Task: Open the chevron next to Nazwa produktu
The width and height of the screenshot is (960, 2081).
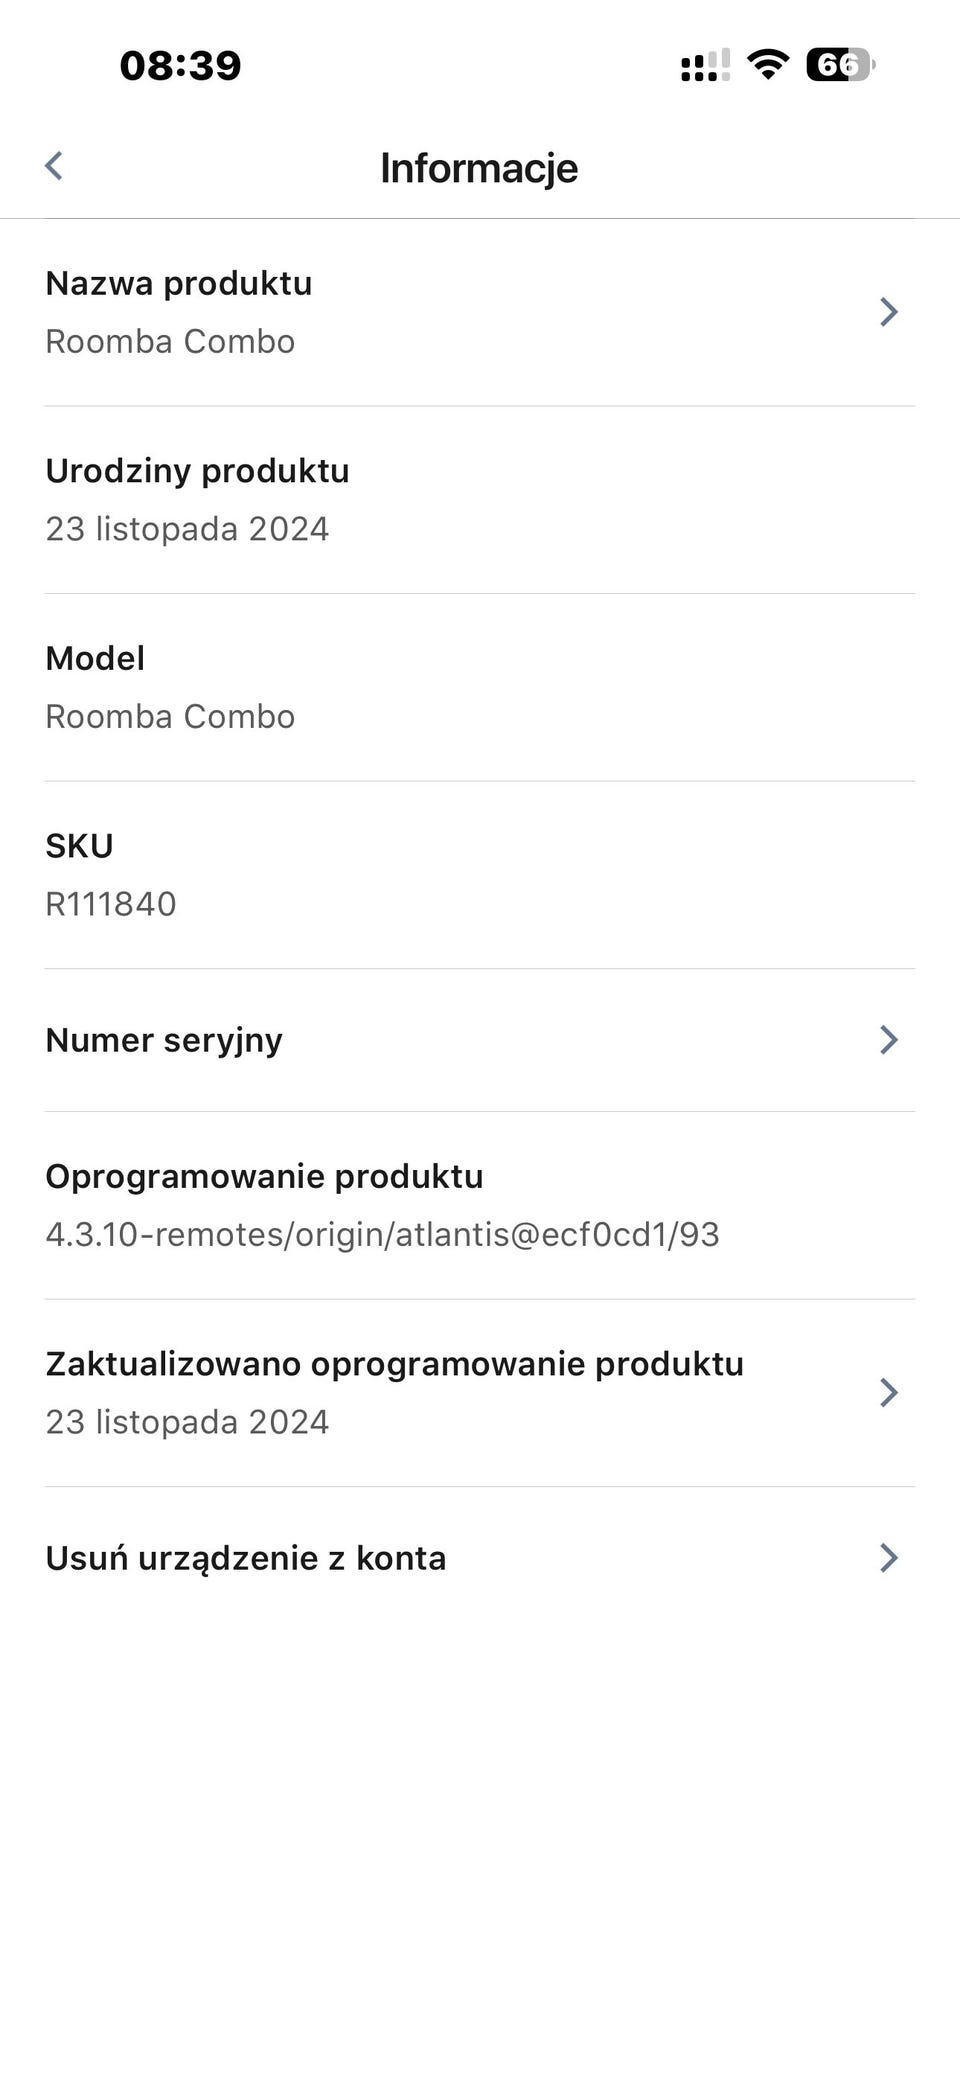Action: coord(888,312)
